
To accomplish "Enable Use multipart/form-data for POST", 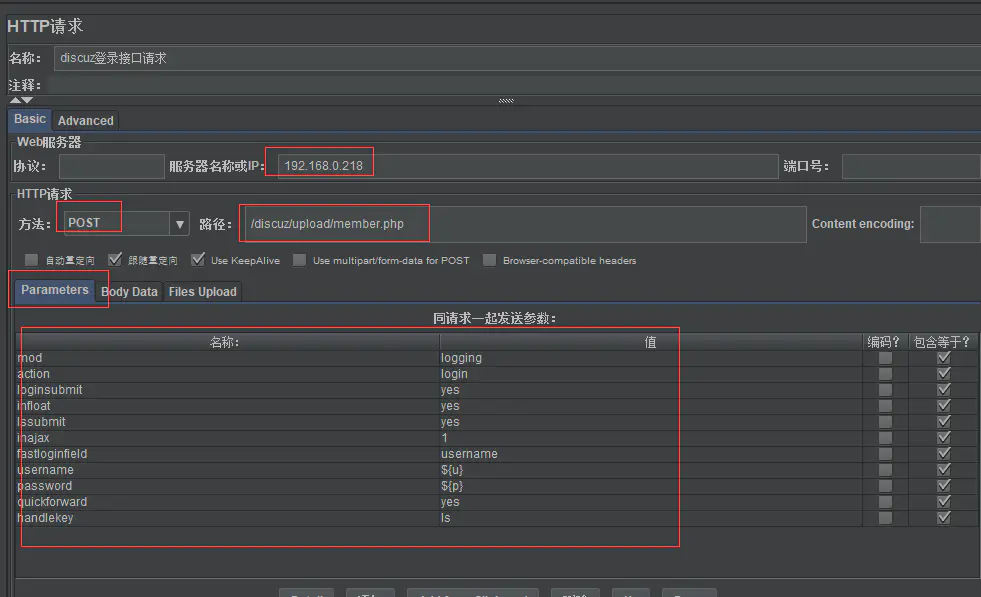I will pos(300,260).
